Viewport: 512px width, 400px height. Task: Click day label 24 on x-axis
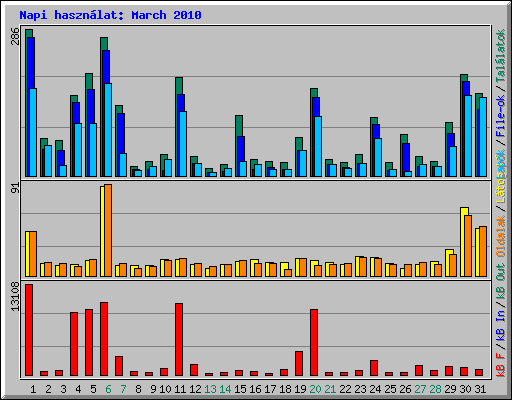point(375,389)
